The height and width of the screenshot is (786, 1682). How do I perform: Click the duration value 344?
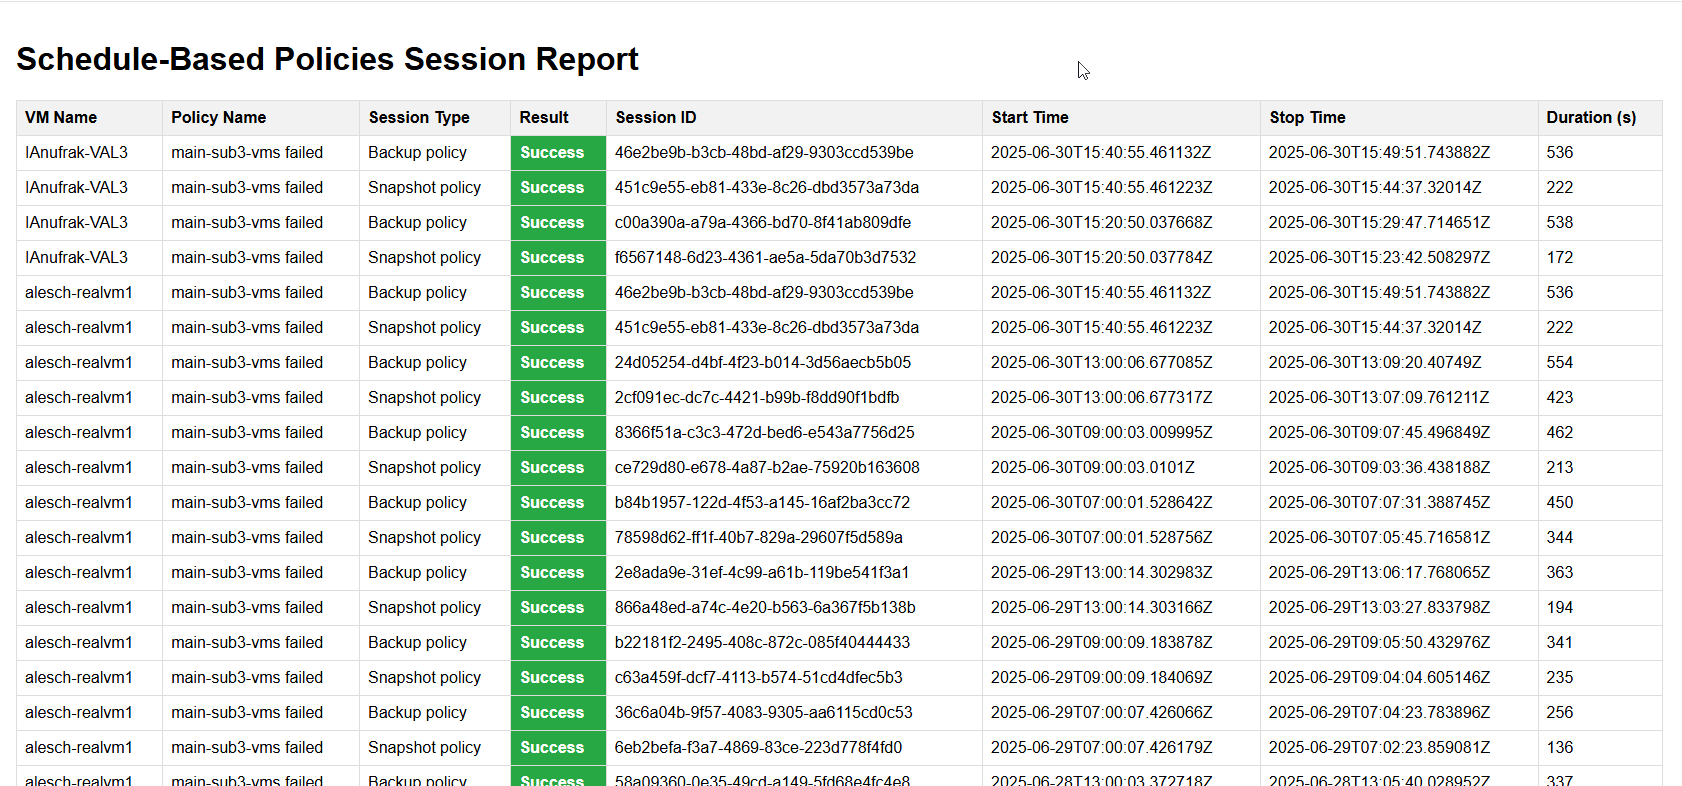click(x=1559, y=537)
